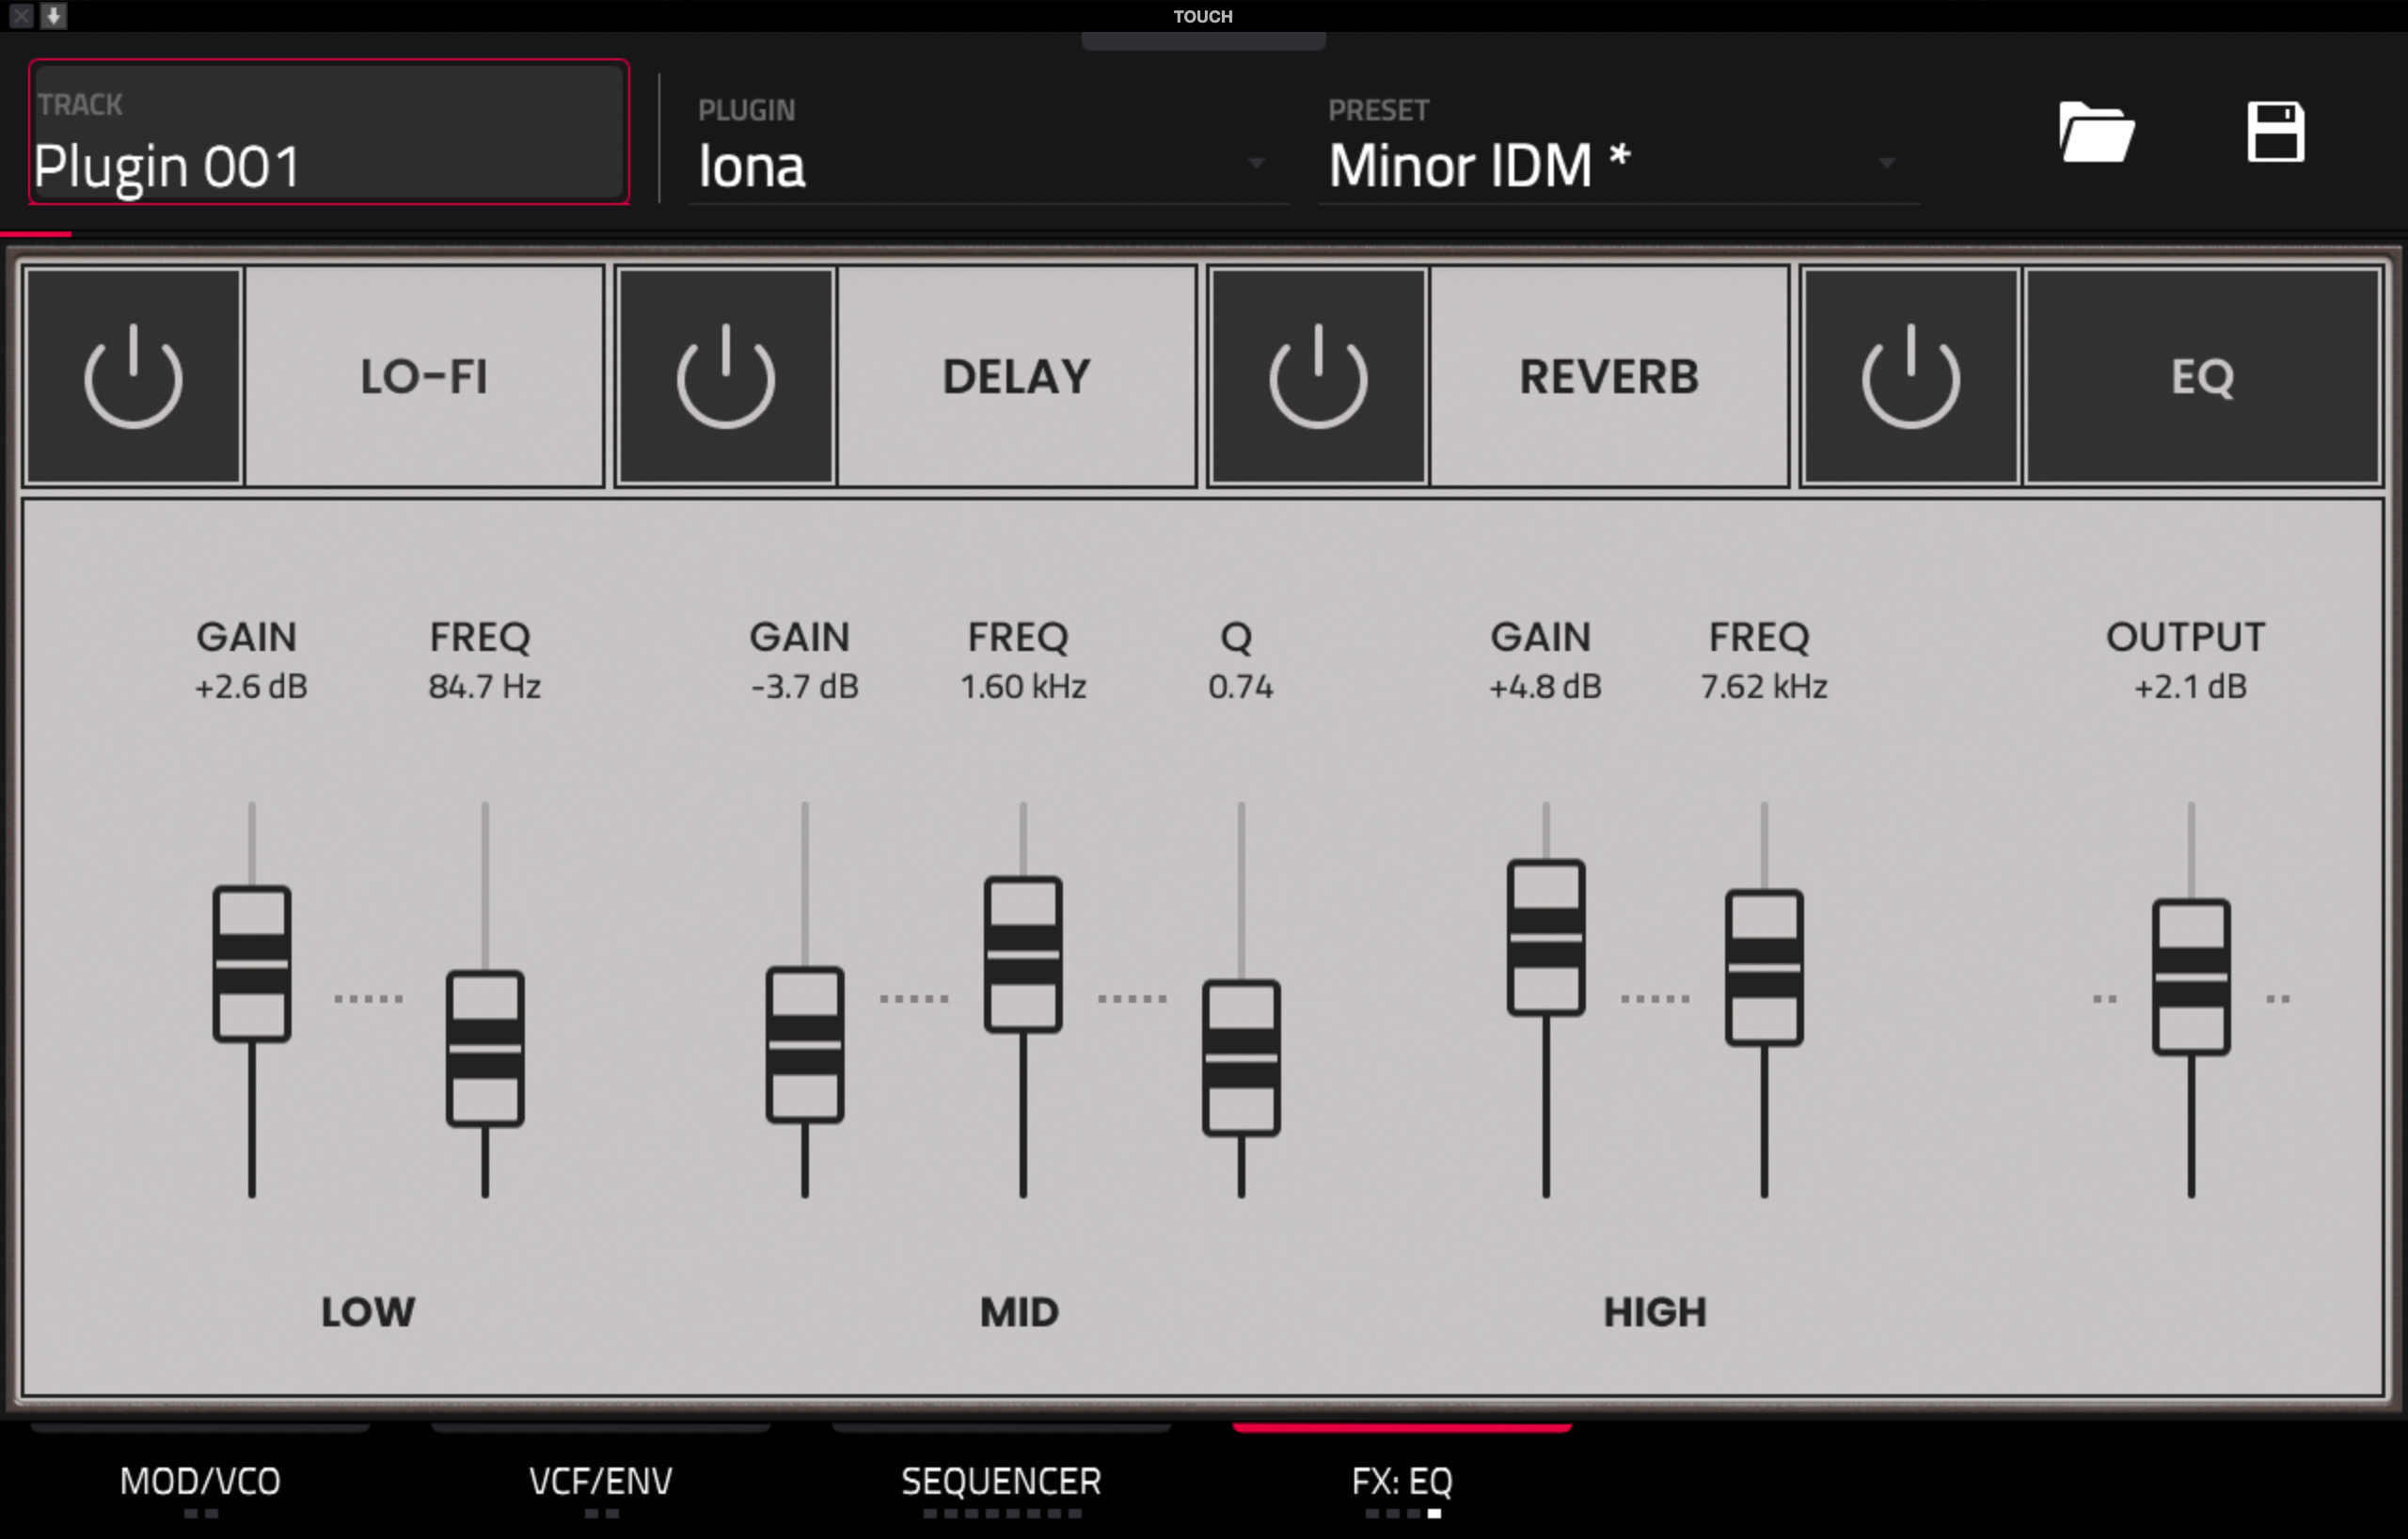The width and height of the screenshot is (2408, 1539).
Task: Toggle the LO-FI effect power button
Action: pyautogui.click(x=133, y=376)
